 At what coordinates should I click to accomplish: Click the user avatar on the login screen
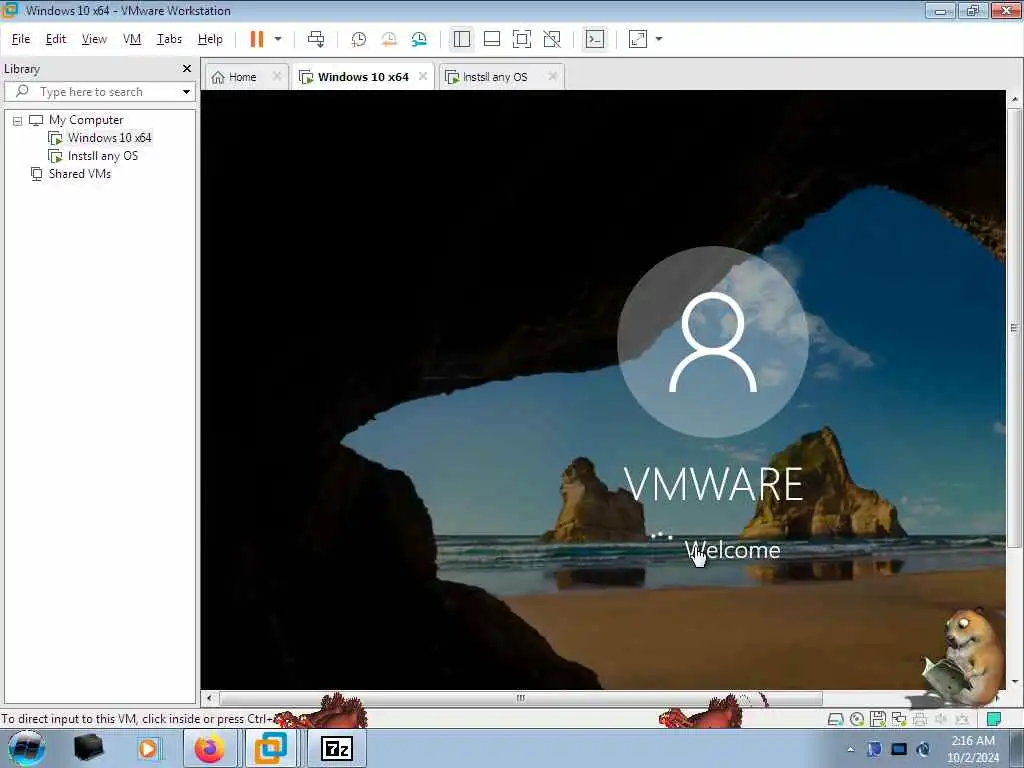(712, 342)
